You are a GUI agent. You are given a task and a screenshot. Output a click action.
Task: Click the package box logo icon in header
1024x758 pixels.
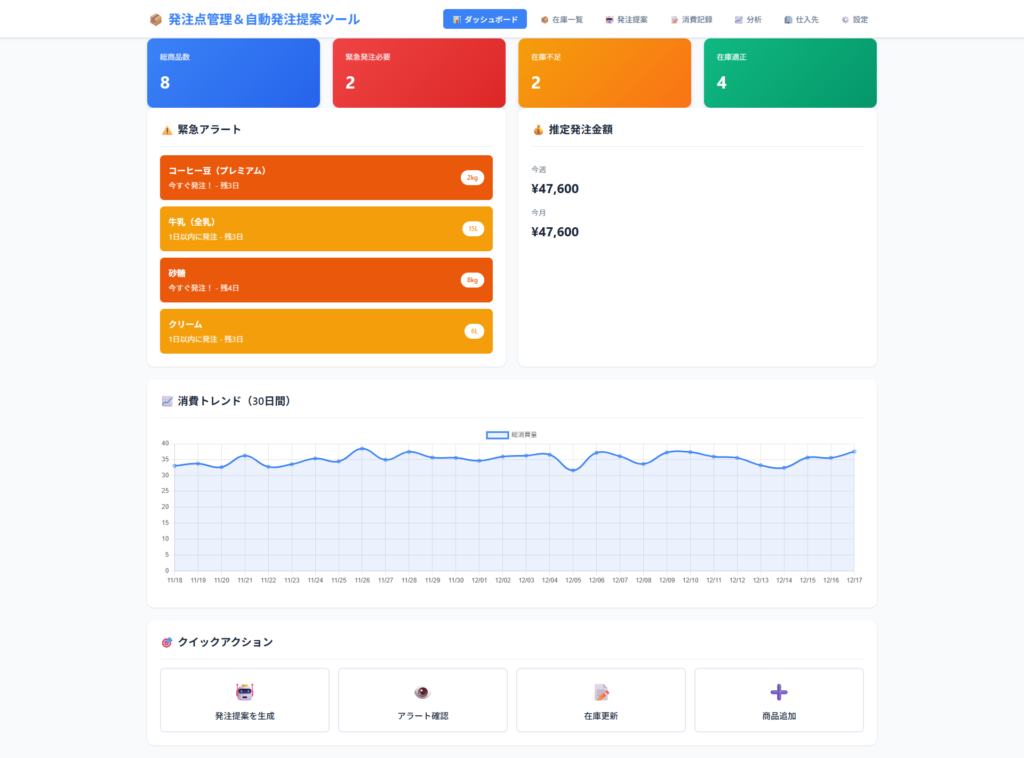155,19
